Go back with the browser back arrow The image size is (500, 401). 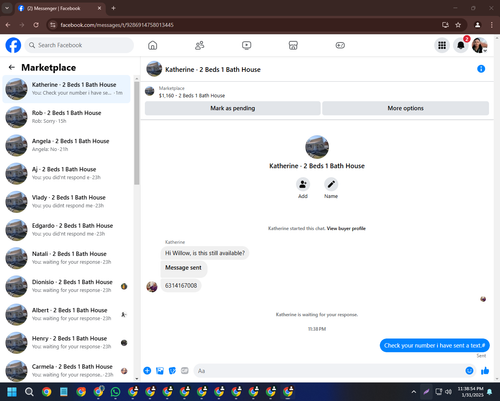(x=8, y=25)
